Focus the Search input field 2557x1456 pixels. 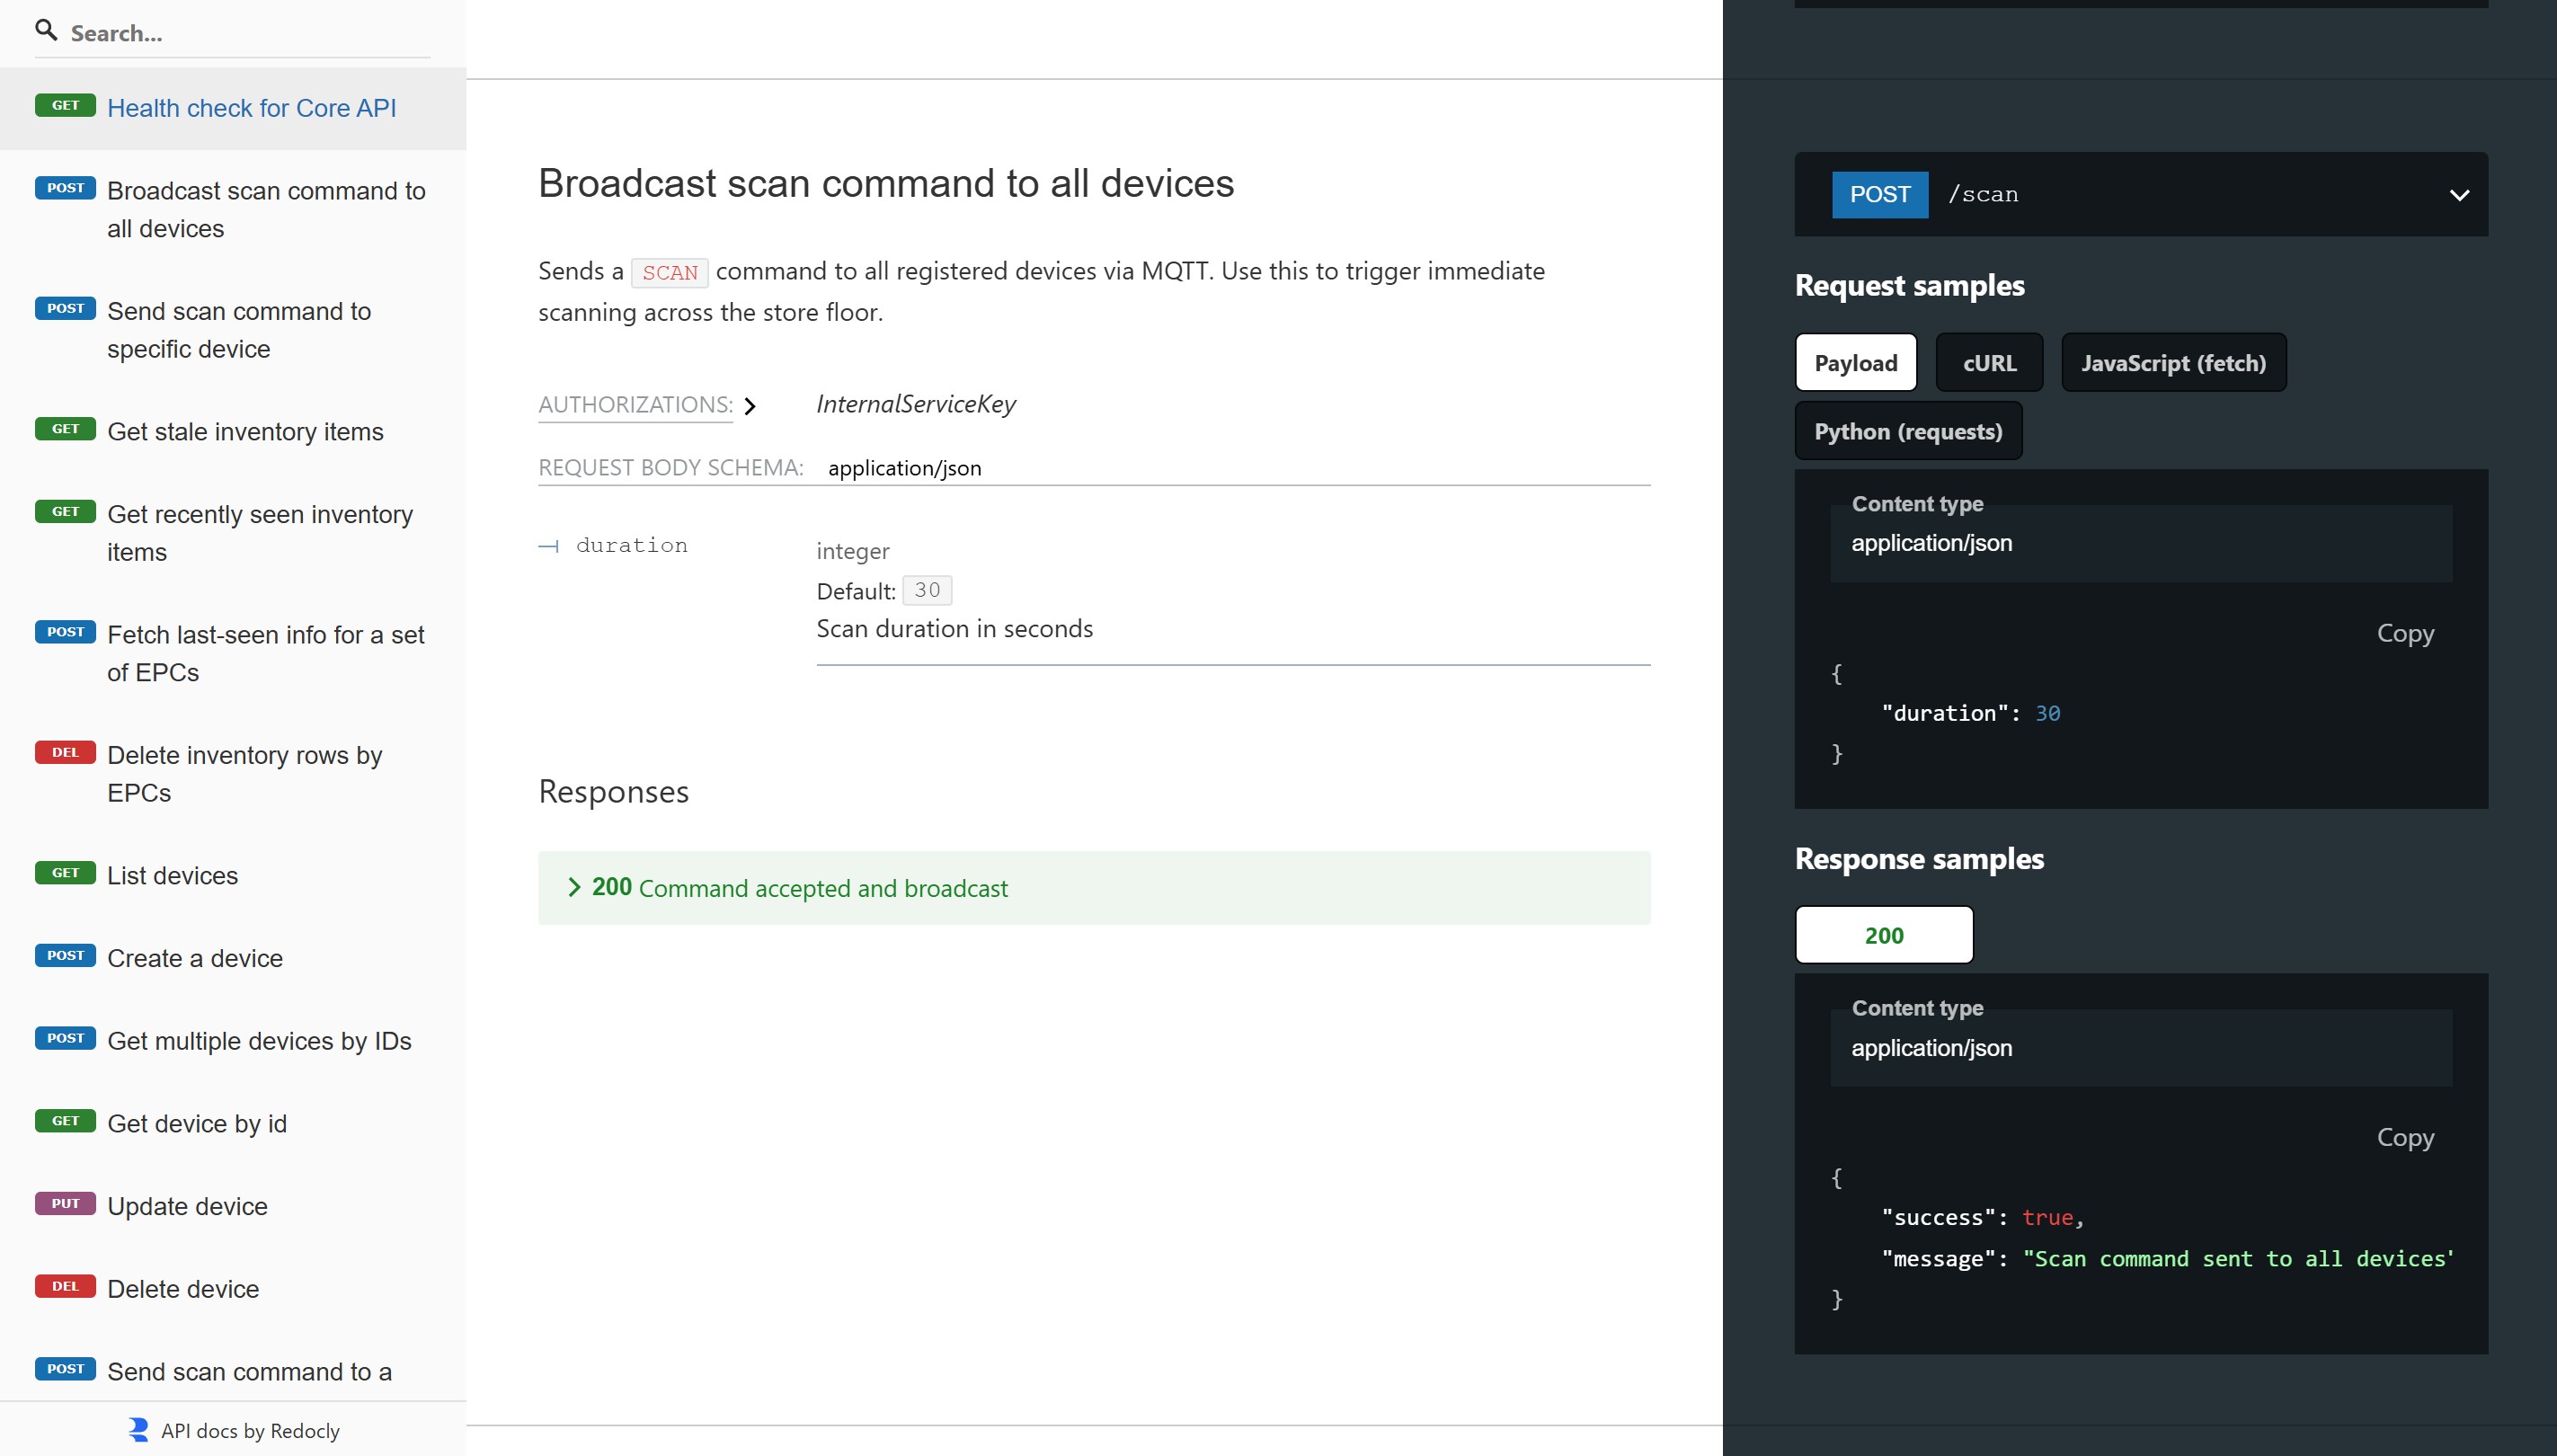point(249,33)
